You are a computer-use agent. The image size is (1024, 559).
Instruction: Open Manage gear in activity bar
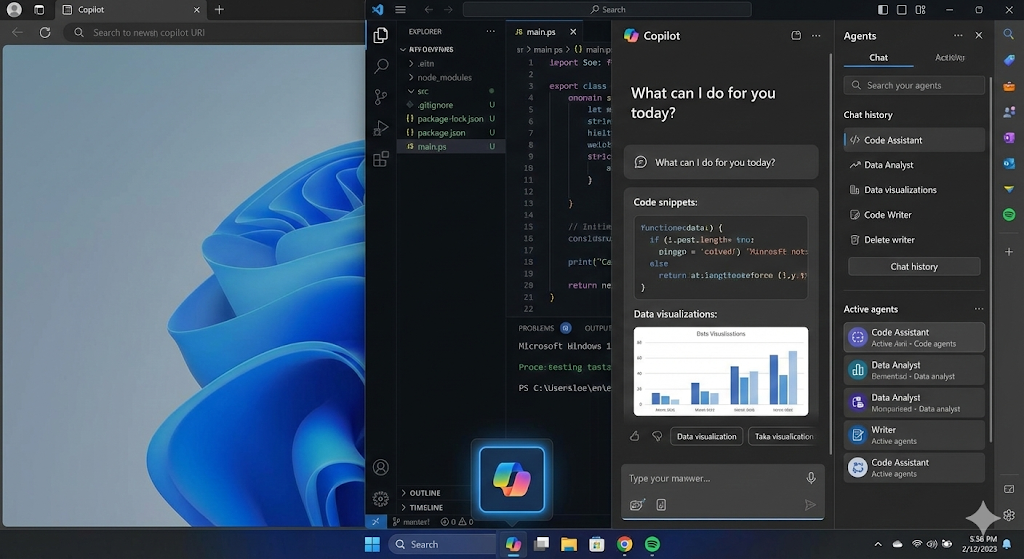pos(381,499)
